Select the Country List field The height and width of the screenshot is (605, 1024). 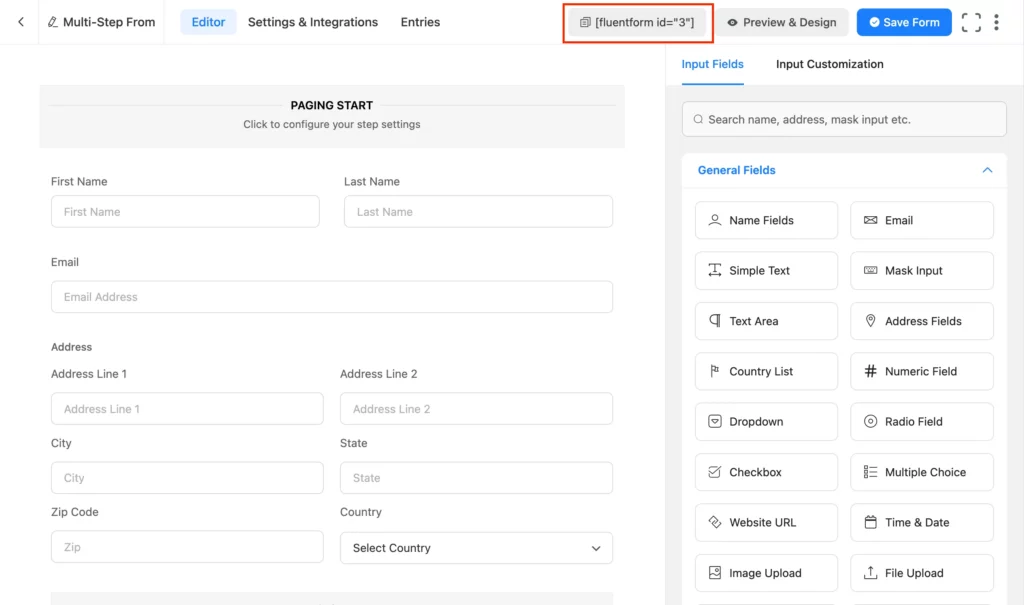pyautogui.click(x=766, y=371)
